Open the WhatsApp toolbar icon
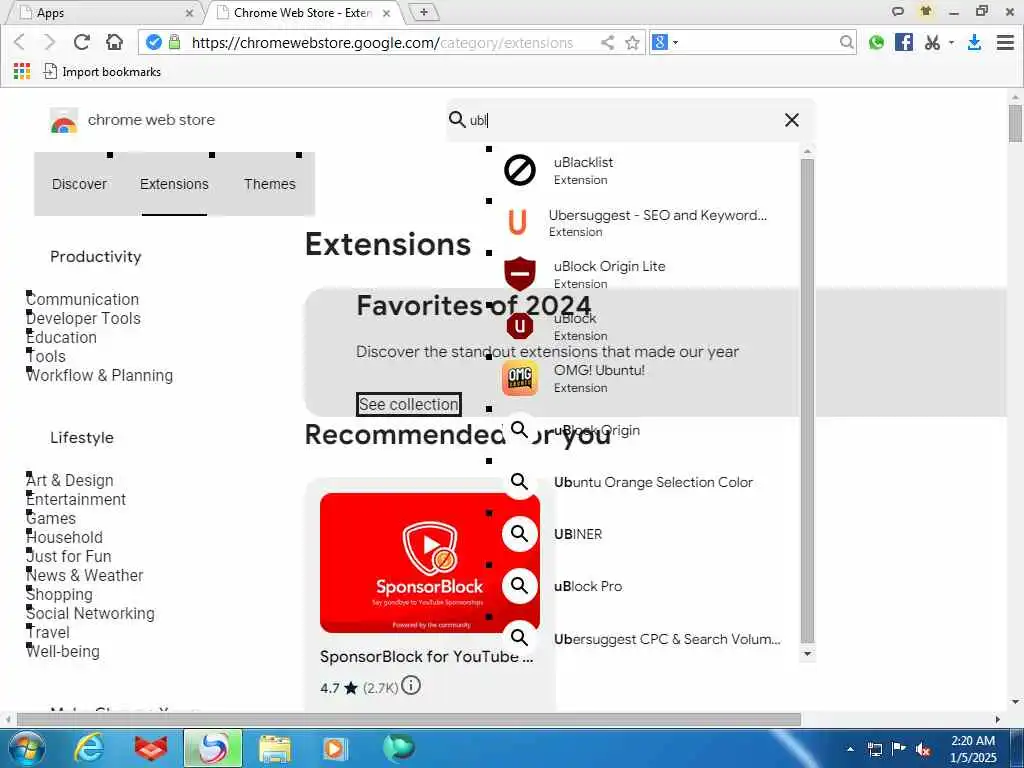The height and width of the screenshot is (768, 1024). [876, 42]
